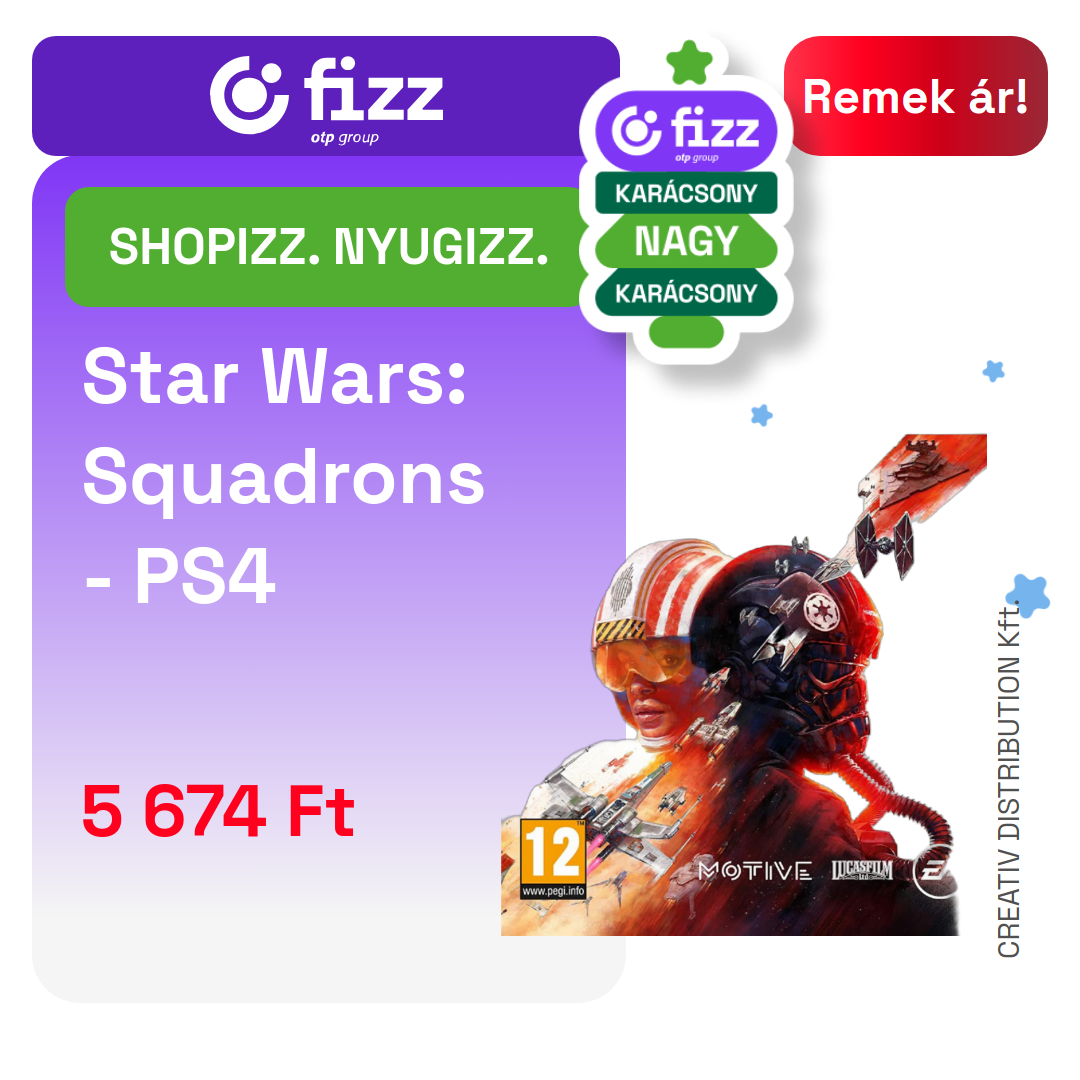Click the upper KARÁCSONY label
Image resolution: width=1080 pixels, height=1080 pixels.
686,194
